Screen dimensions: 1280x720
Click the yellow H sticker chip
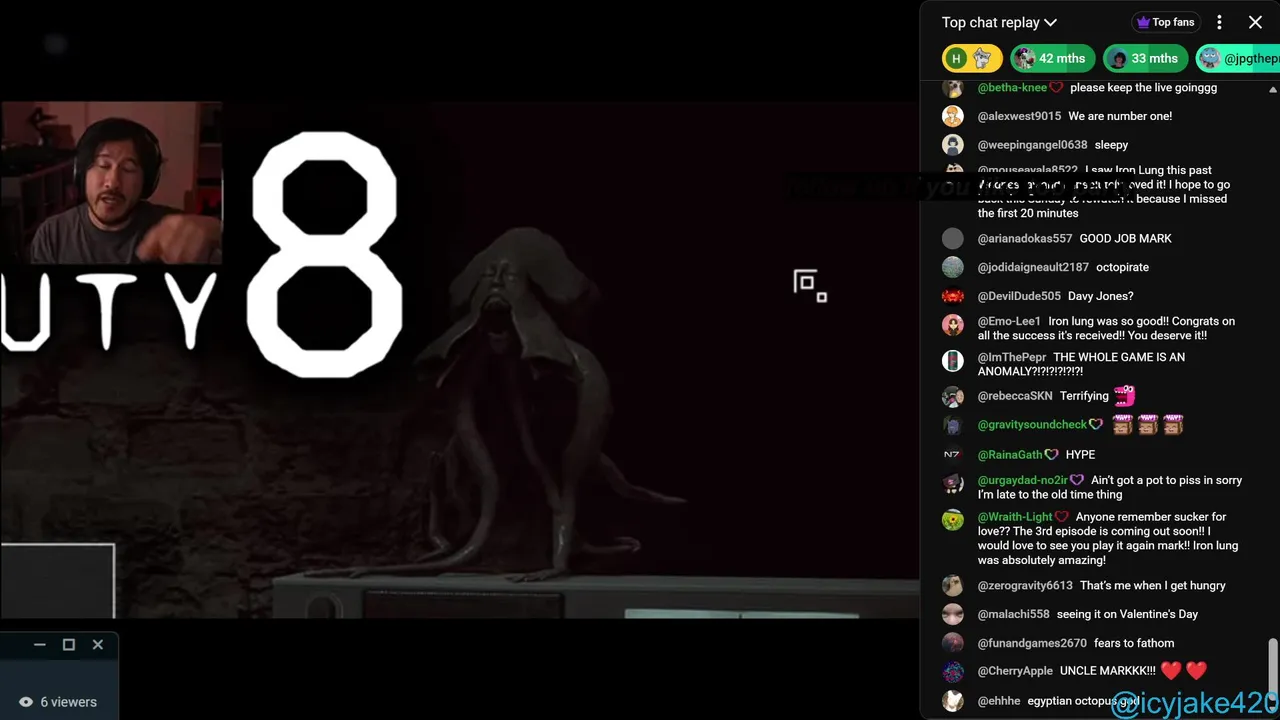click(972, 58)
